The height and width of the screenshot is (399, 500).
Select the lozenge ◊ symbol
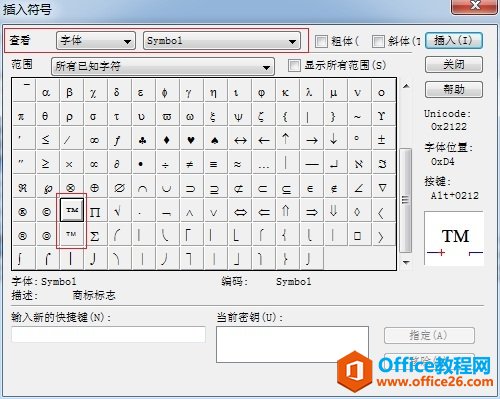coord(359,211)
